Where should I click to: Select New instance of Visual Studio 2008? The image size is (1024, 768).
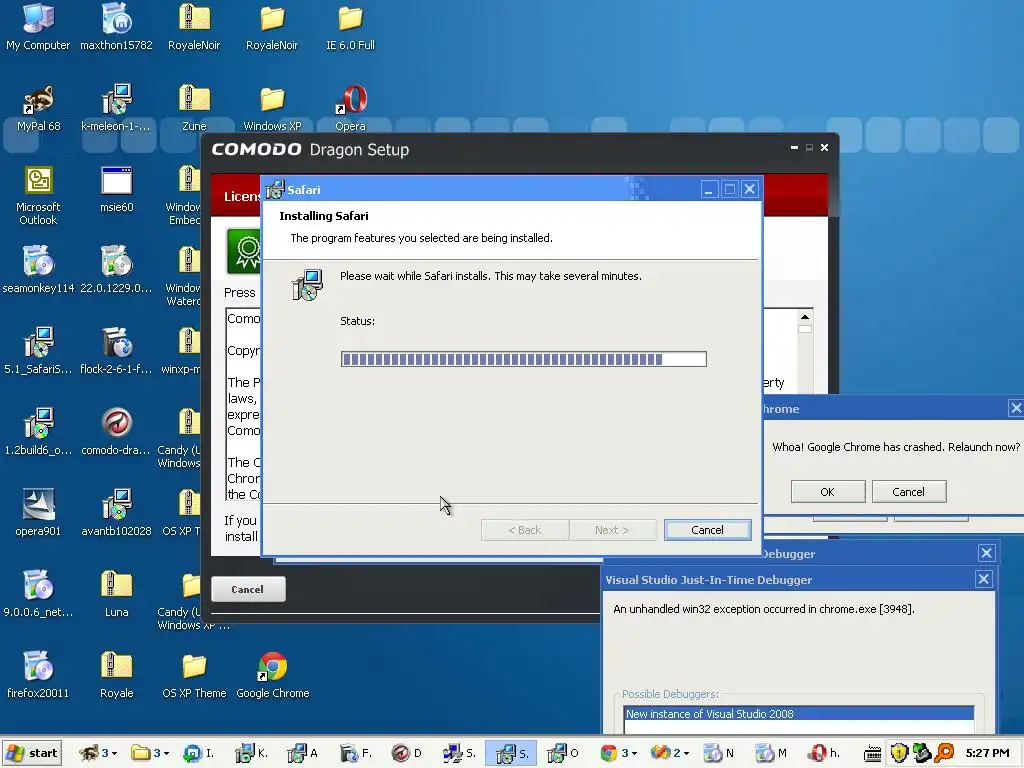pyautogui.click(x=798, y=714)
